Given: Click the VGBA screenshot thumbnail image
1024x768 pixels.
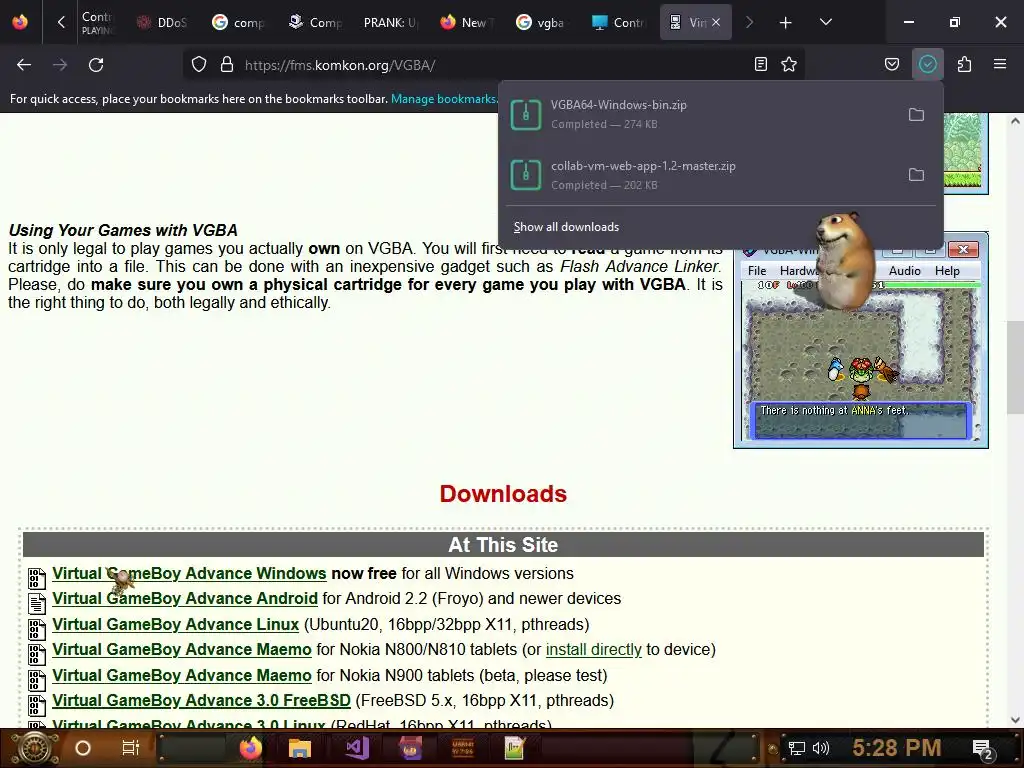Looking at the screenshot, I should coord(861,340).
